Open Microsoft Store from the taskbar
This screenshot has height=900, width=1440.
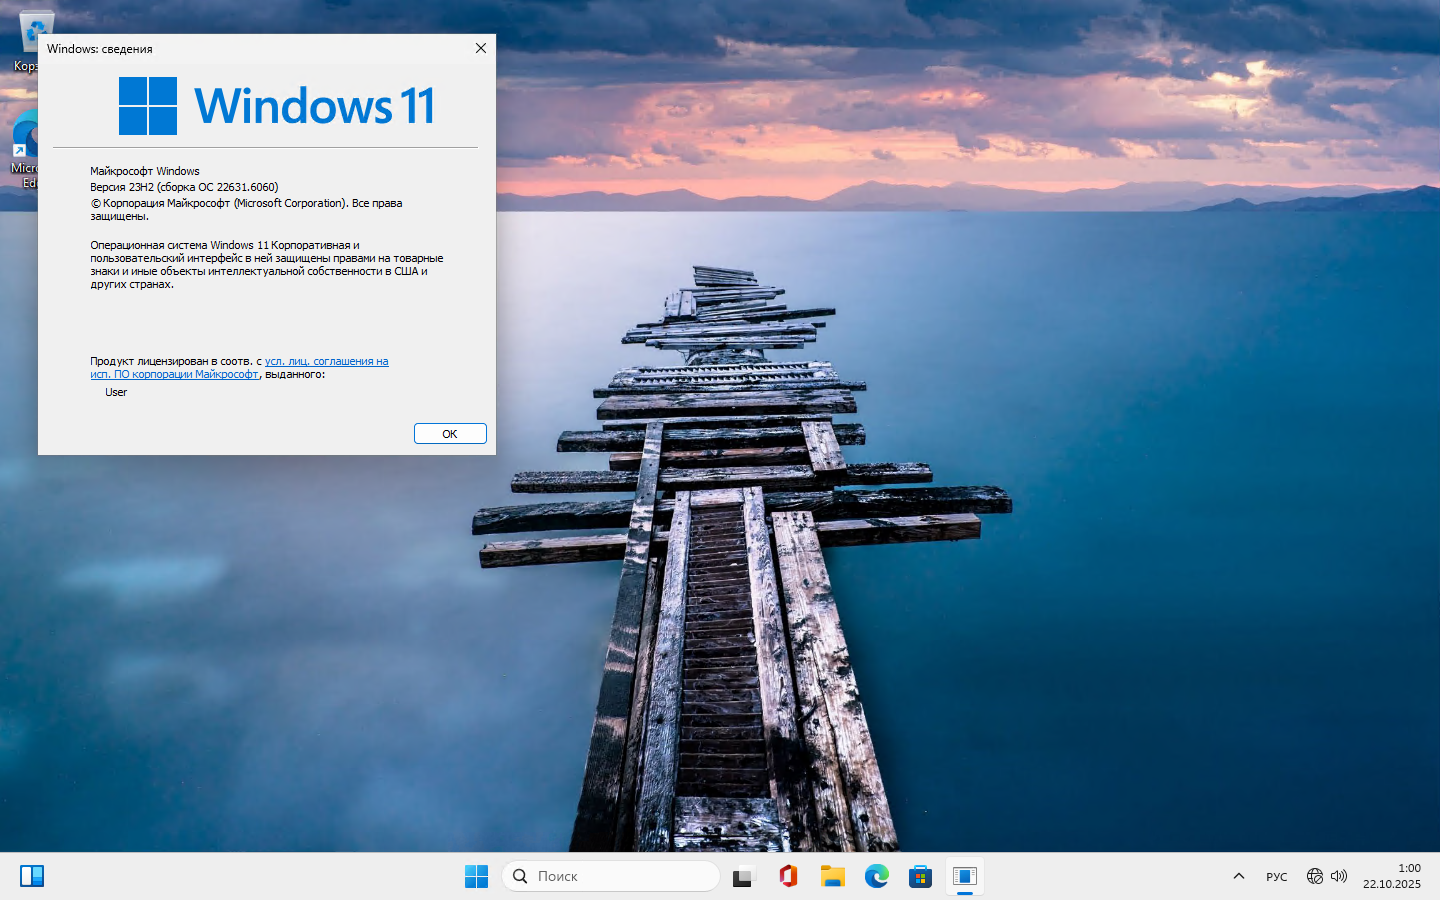click(x=921, y=876)
